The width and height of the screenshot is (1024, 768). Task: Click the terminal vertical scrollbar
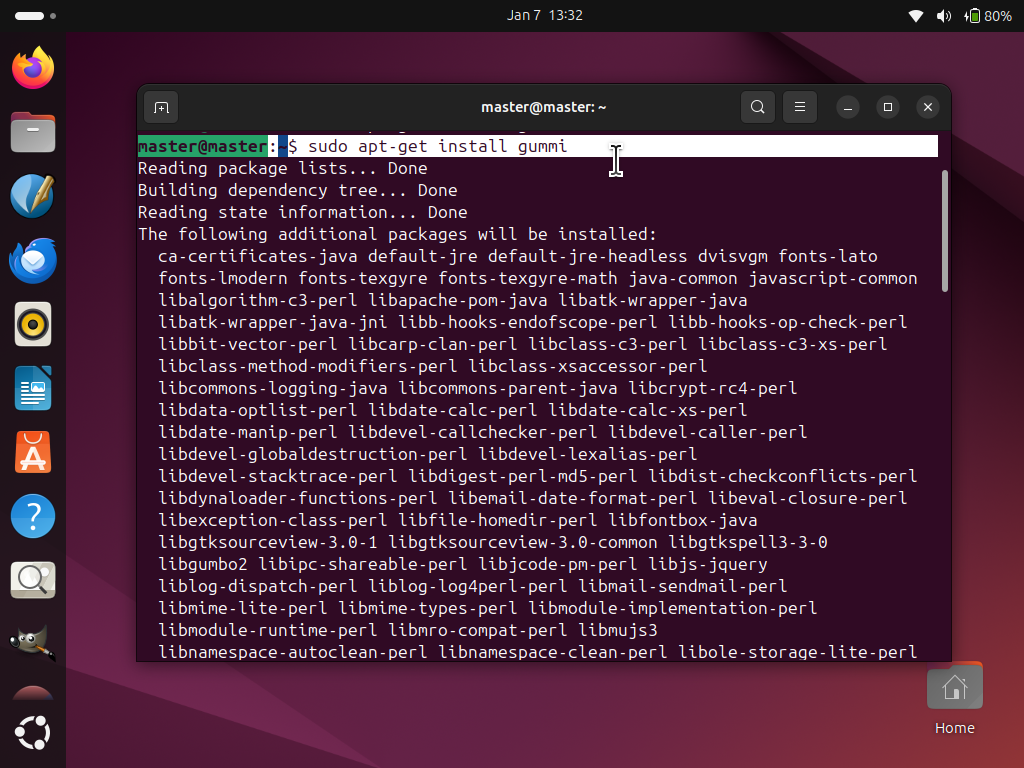944,231
